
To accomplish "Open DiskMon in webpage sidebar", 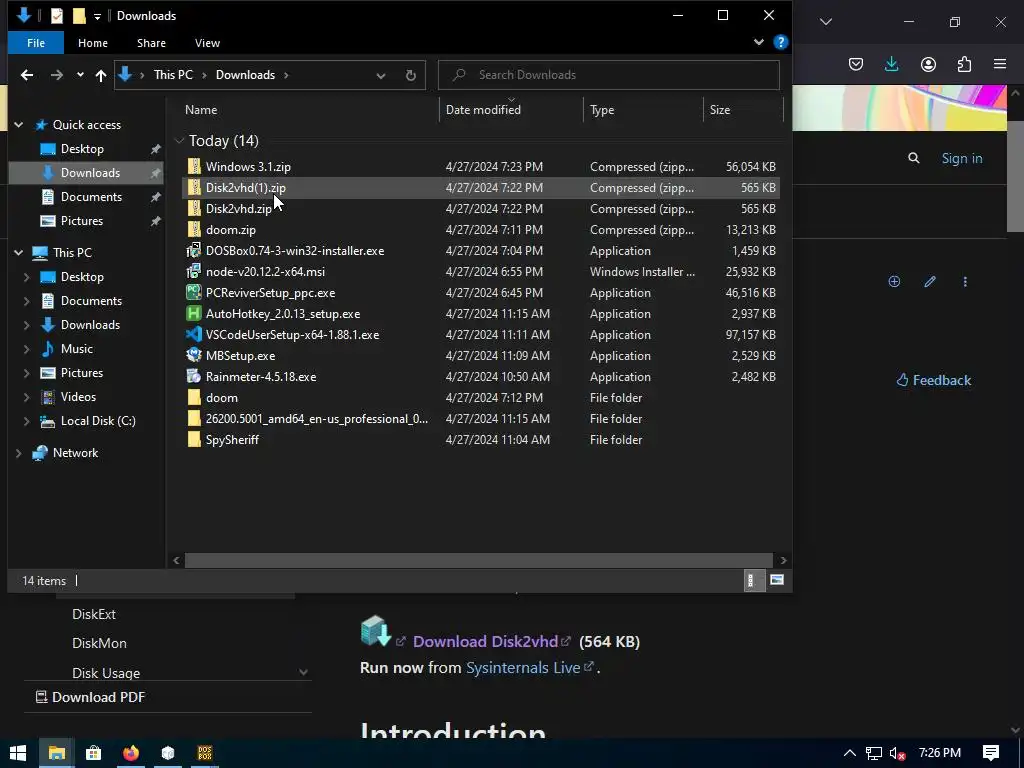I will tap(99, 643).
